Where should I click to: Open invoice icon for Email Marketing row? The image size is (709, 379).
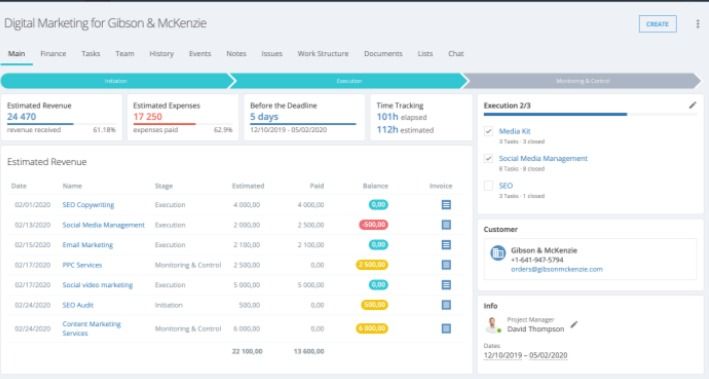click(446, 245)
